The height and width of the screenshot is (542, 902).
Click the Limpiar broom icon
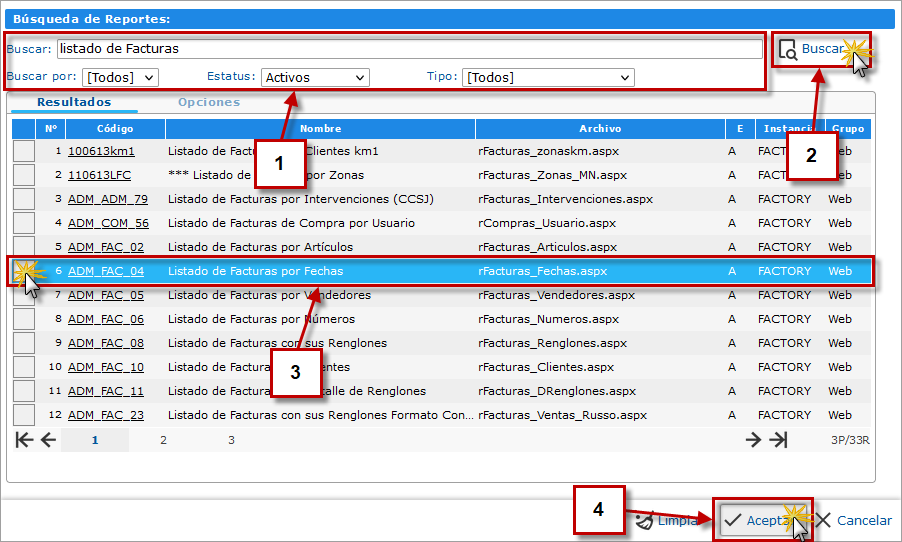pyautogui.click(x=645, y=520)
